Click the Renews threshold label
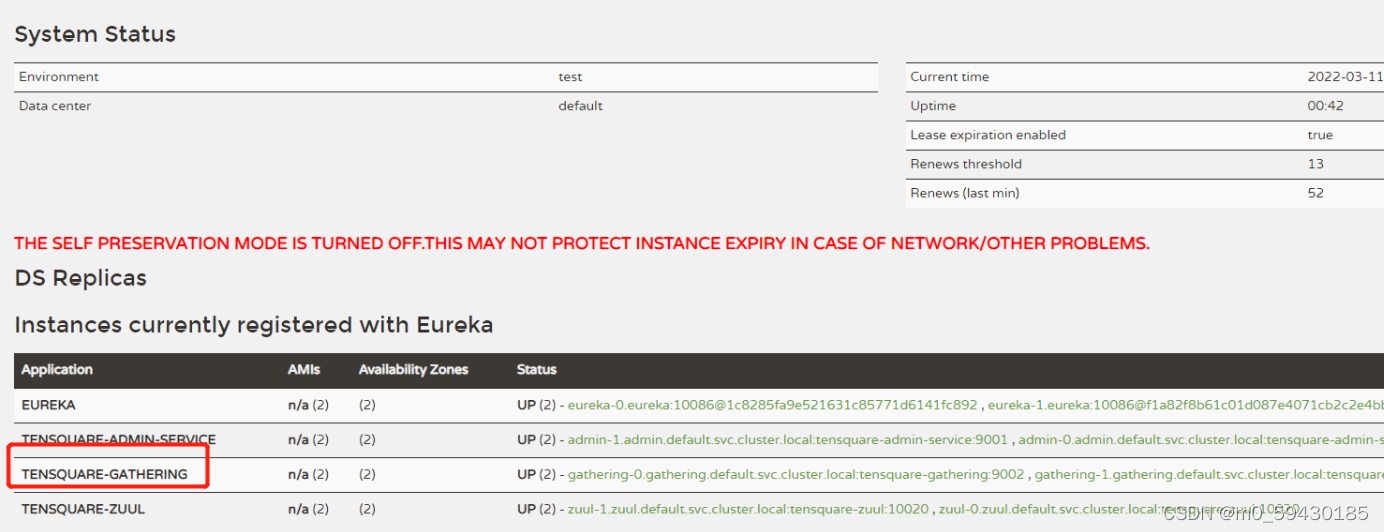 click(966, 164)
